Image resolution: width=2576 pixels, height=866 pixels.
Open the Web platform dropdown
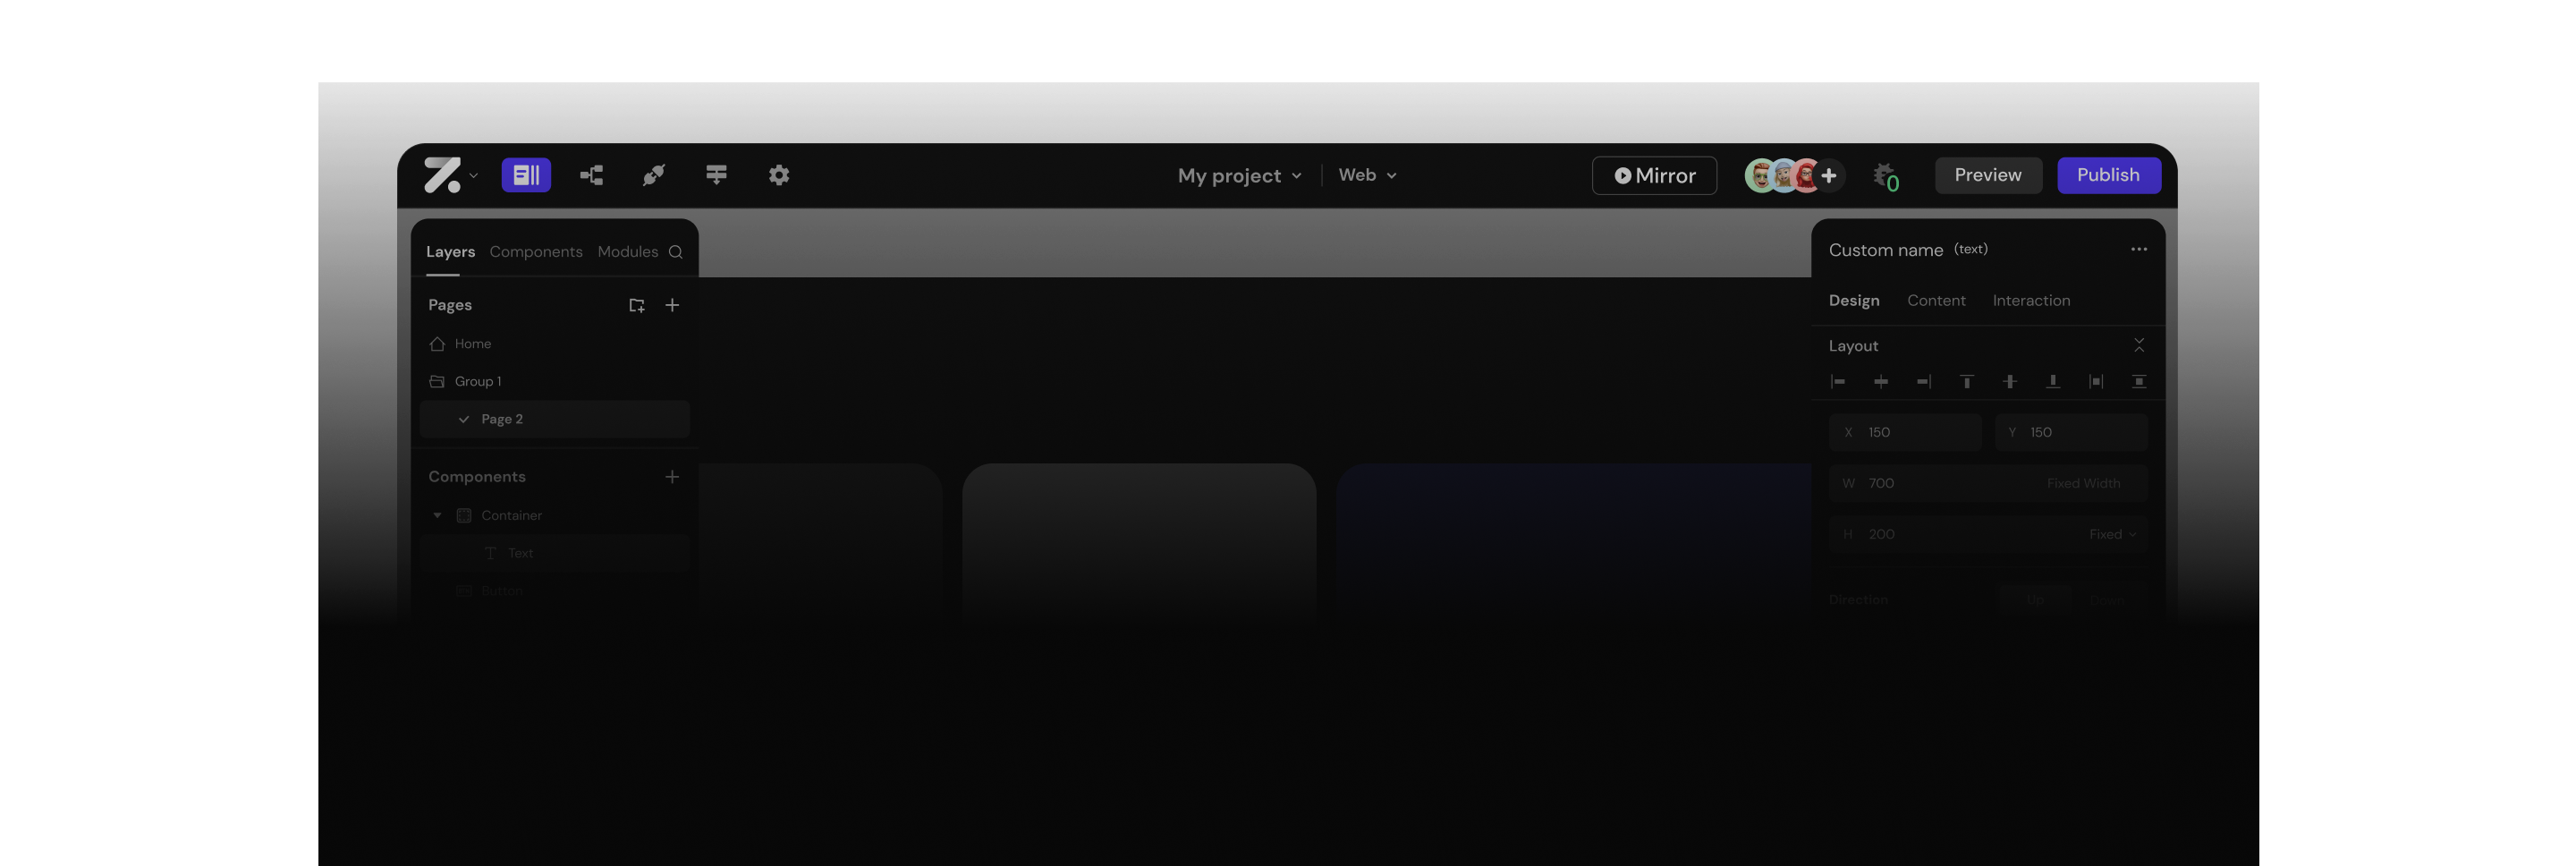[x=1366, y=175]
